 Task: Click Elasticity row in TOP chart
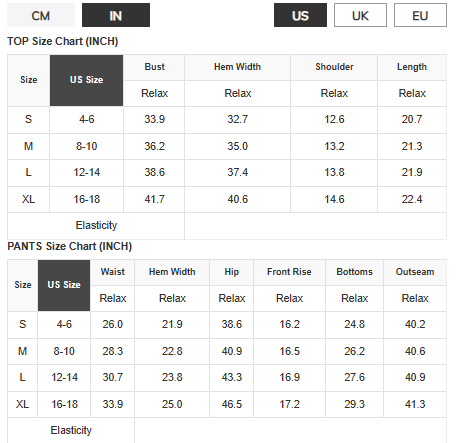(227, 226)
